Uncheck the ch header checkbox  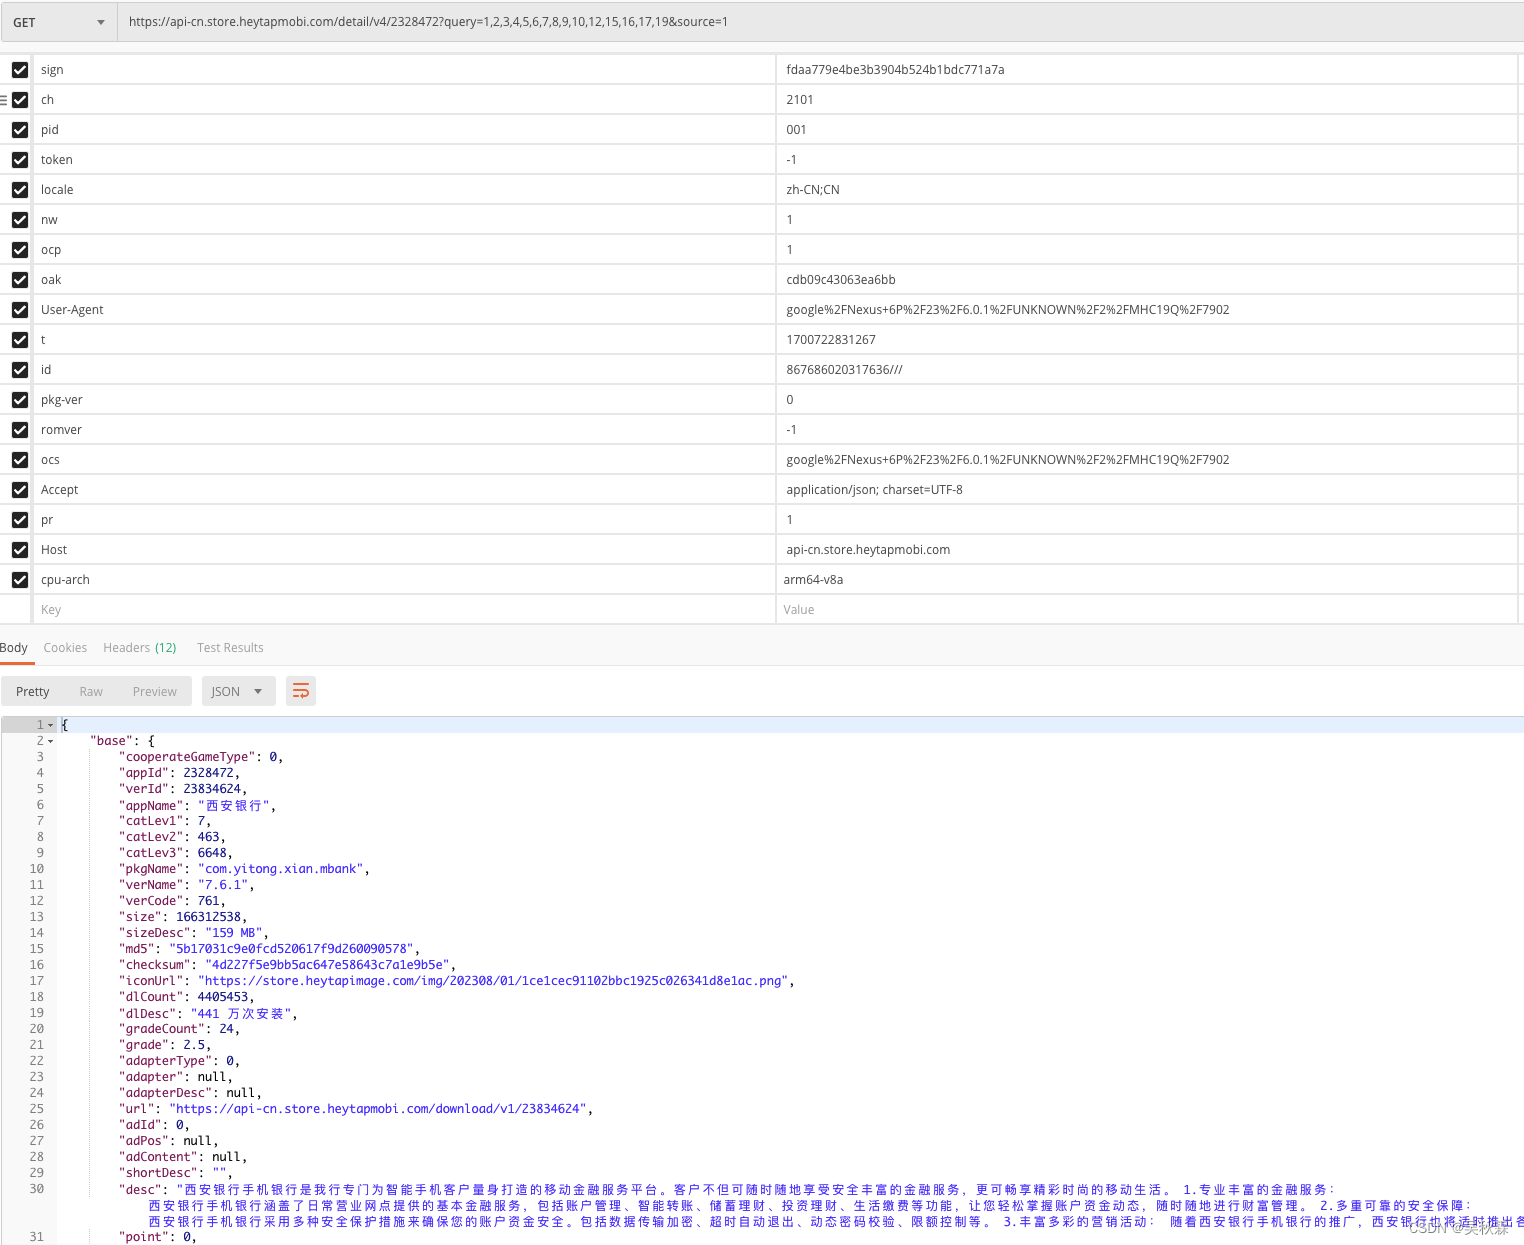(x=20, y=100)
